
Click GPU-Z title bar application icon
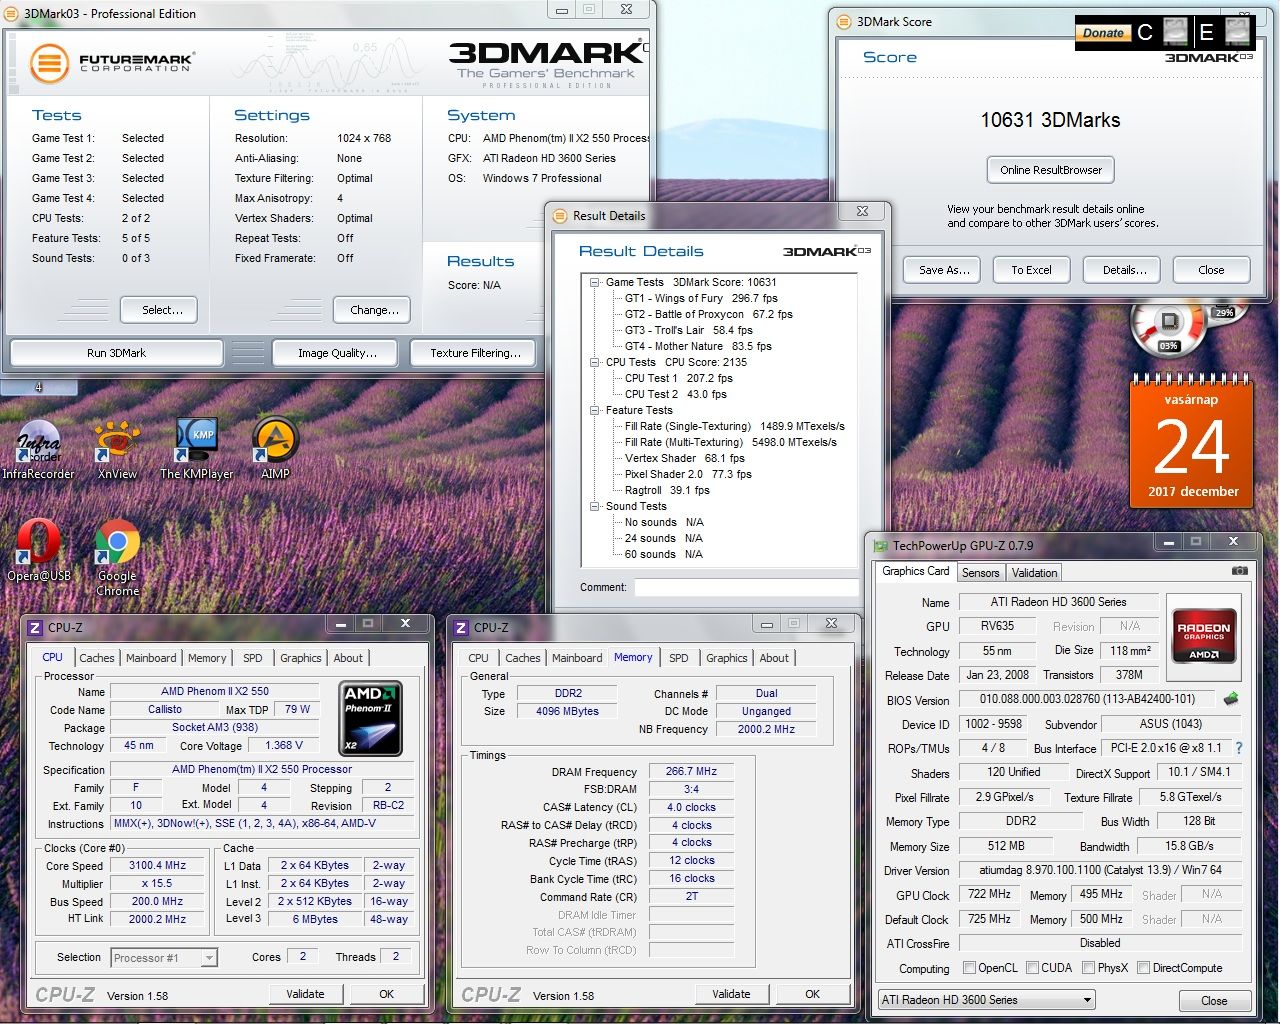coord(881,546)
